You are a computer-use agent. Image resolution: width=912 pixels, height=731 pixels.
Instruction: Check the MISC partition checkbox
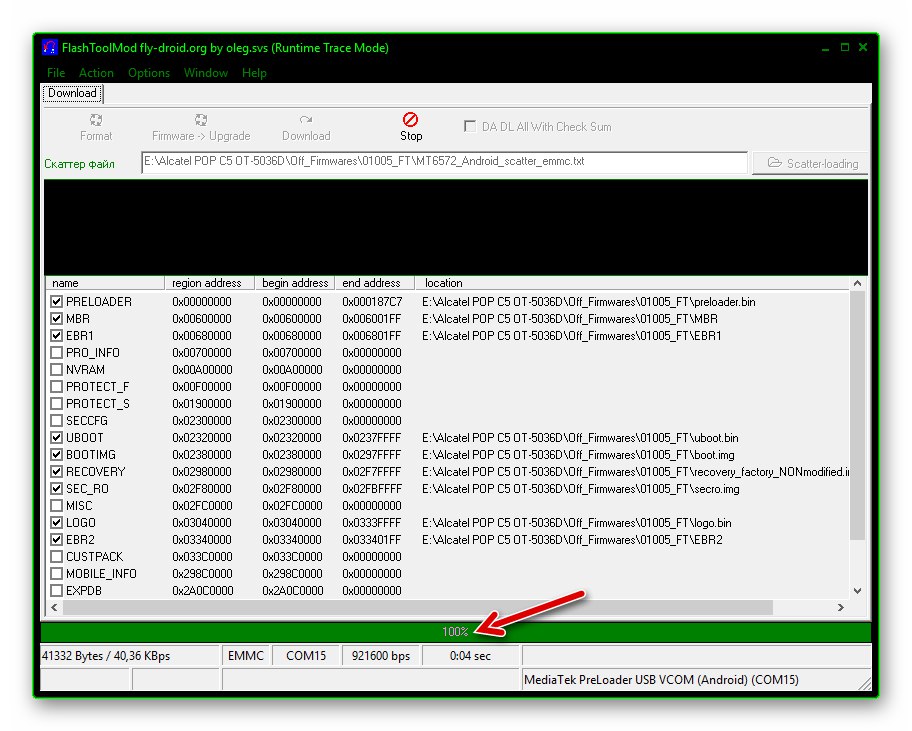tap(56, 505)
